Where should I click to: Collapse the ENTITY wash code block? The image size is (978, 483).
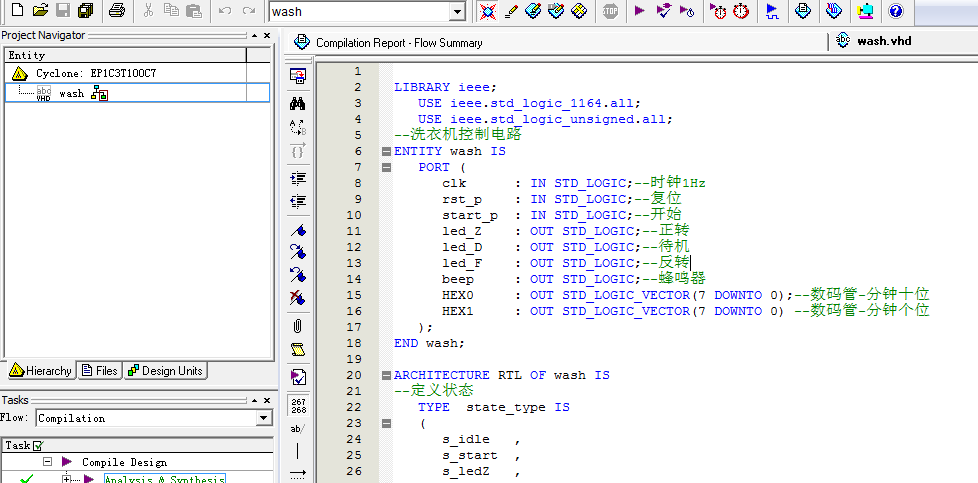[385, 151]
